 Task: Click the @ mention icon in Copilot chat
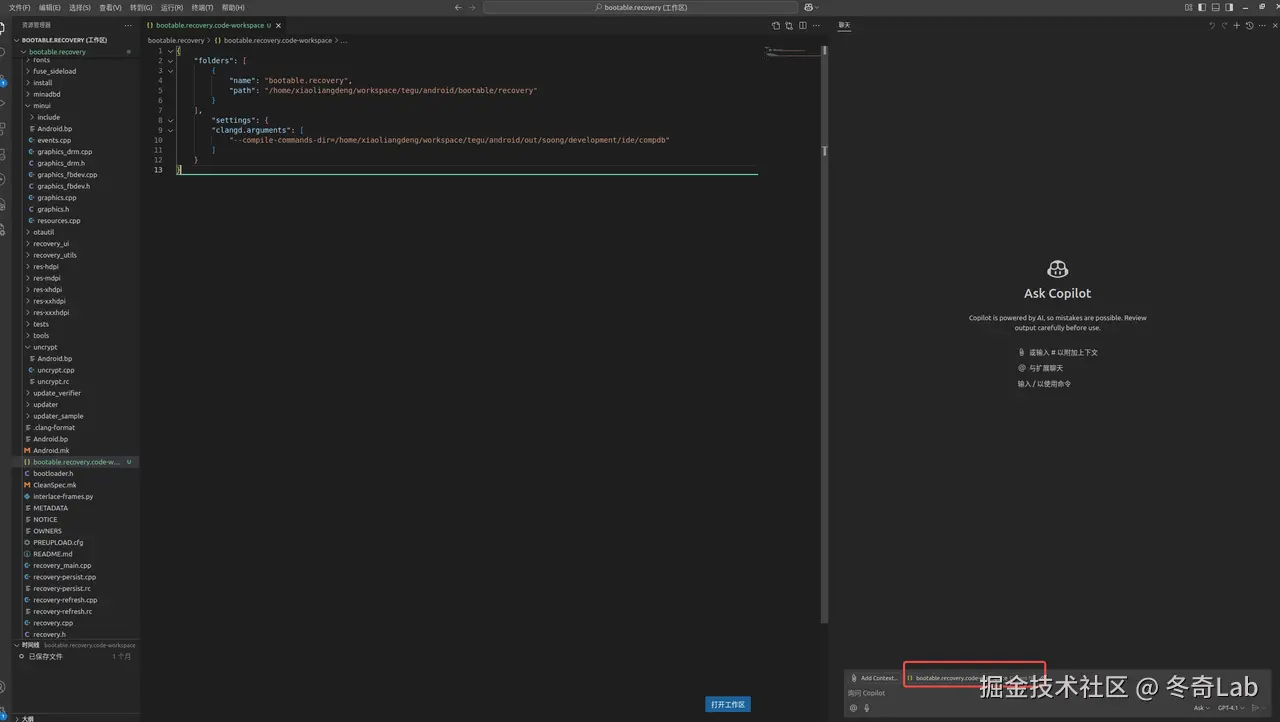pyautogui.click(x=853, y=708)
